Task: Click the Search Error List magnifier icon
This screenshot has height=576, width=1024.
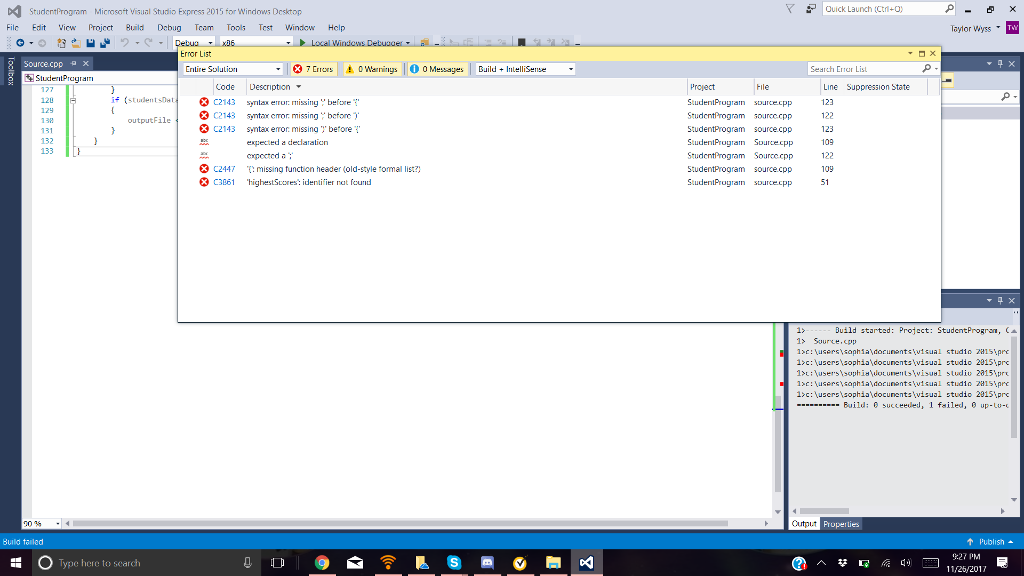Action: (927, 69)
